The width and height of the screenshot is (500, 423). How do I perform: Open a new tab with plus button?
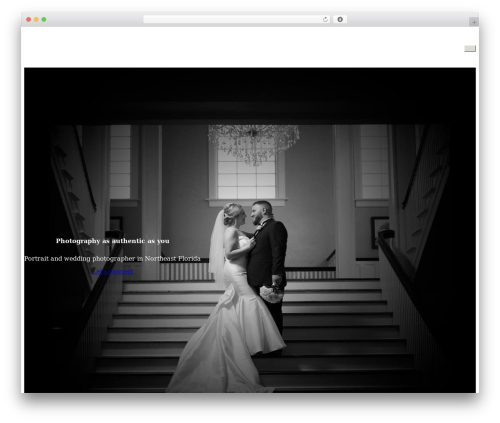[474, 22]
